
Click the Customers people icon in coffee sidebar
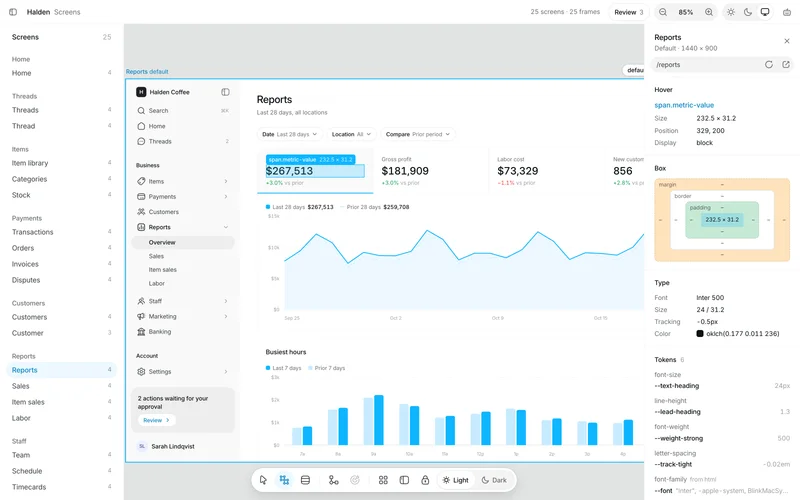click(x=141, y=212)
